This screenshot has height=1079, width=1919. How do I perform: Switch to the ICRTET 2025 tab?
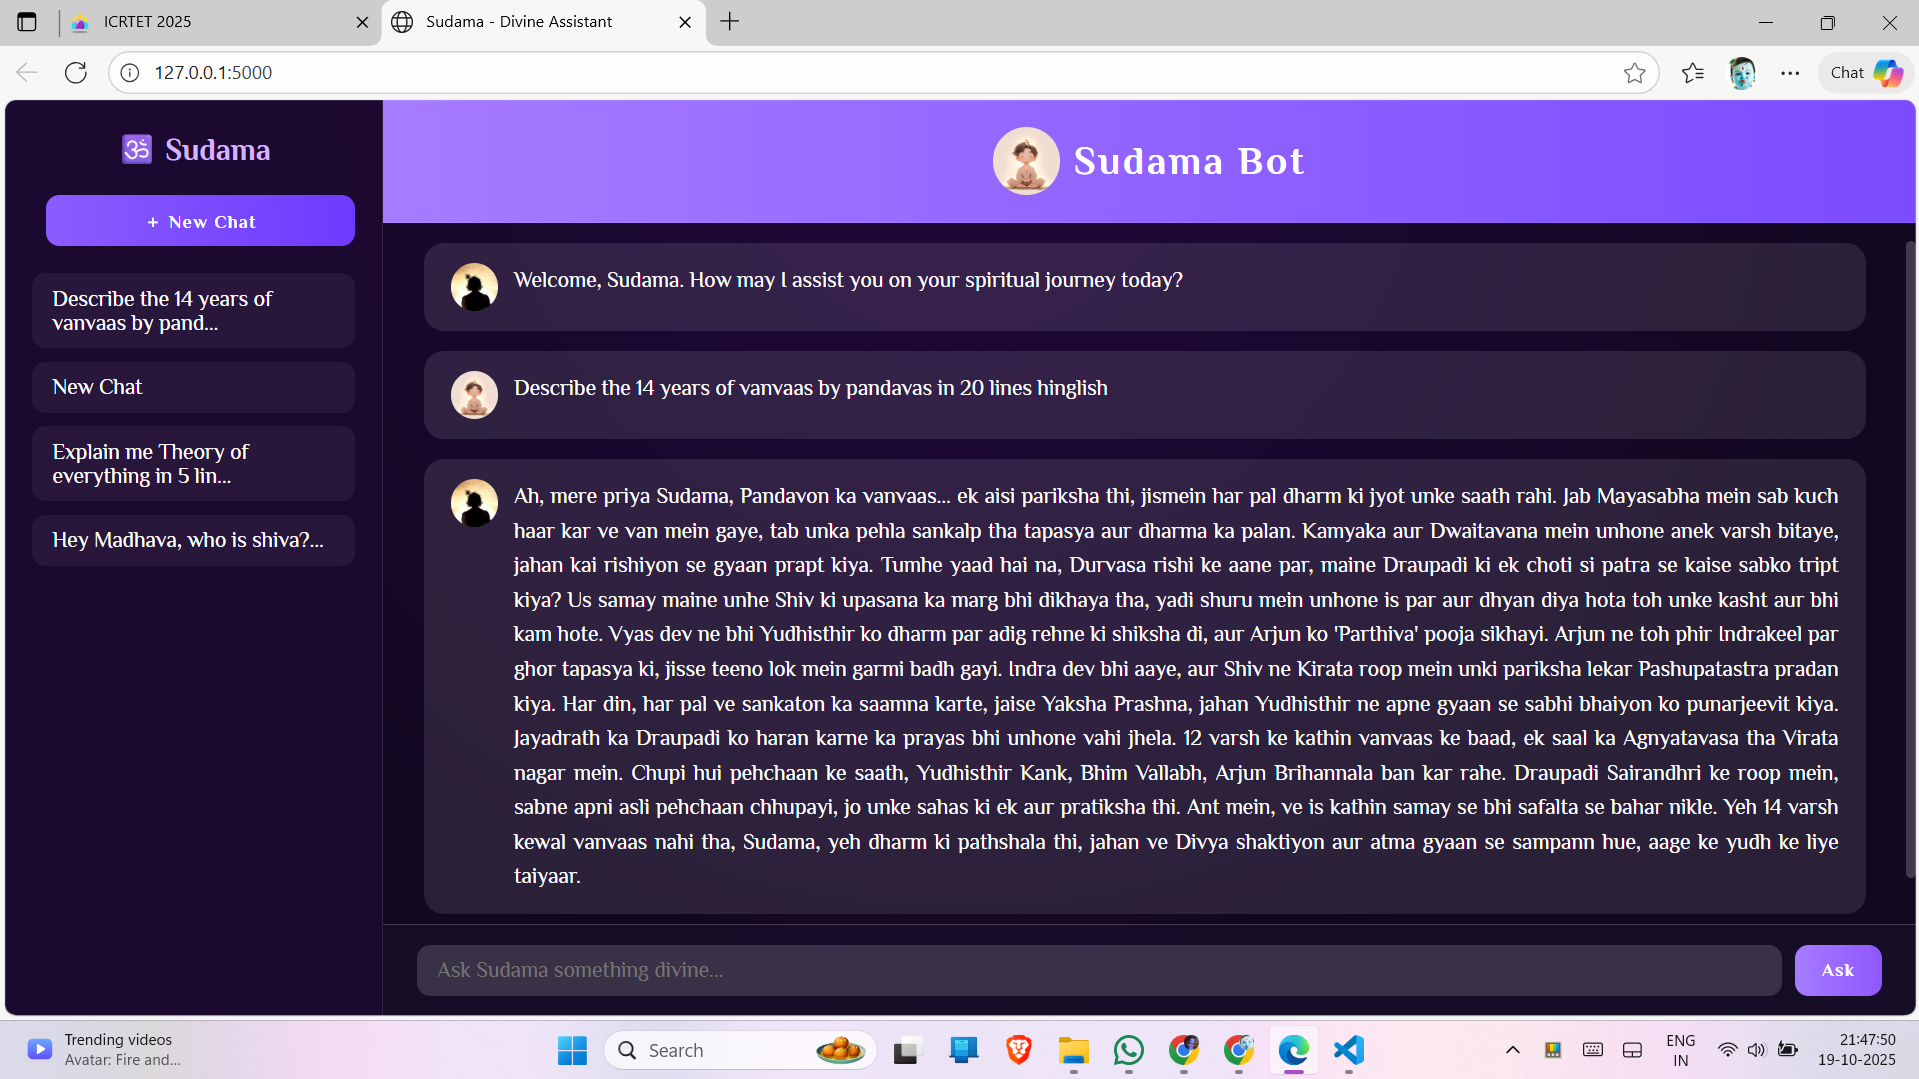click(220, 22)
